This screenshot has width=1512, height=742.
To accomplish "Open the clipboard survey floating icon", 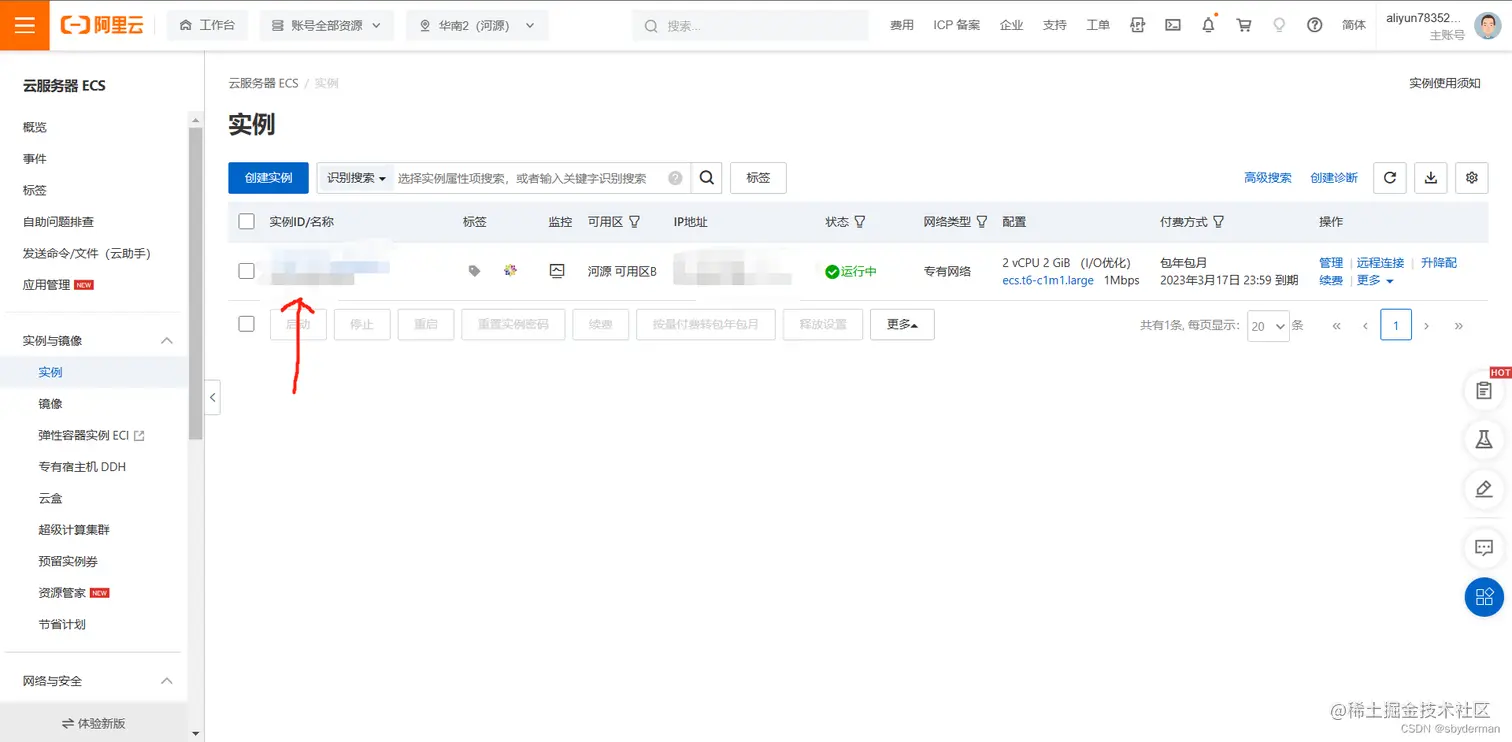I will click(1484, 391).
